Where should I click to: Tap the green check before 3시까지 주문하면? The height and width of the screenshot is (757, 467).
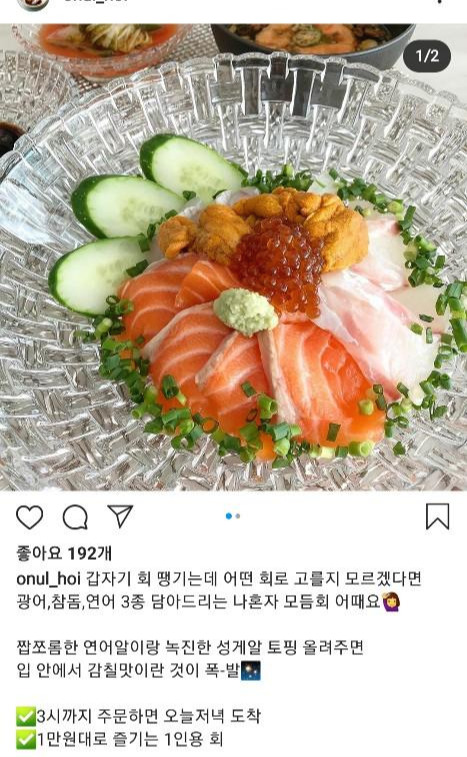pos(26,716)
